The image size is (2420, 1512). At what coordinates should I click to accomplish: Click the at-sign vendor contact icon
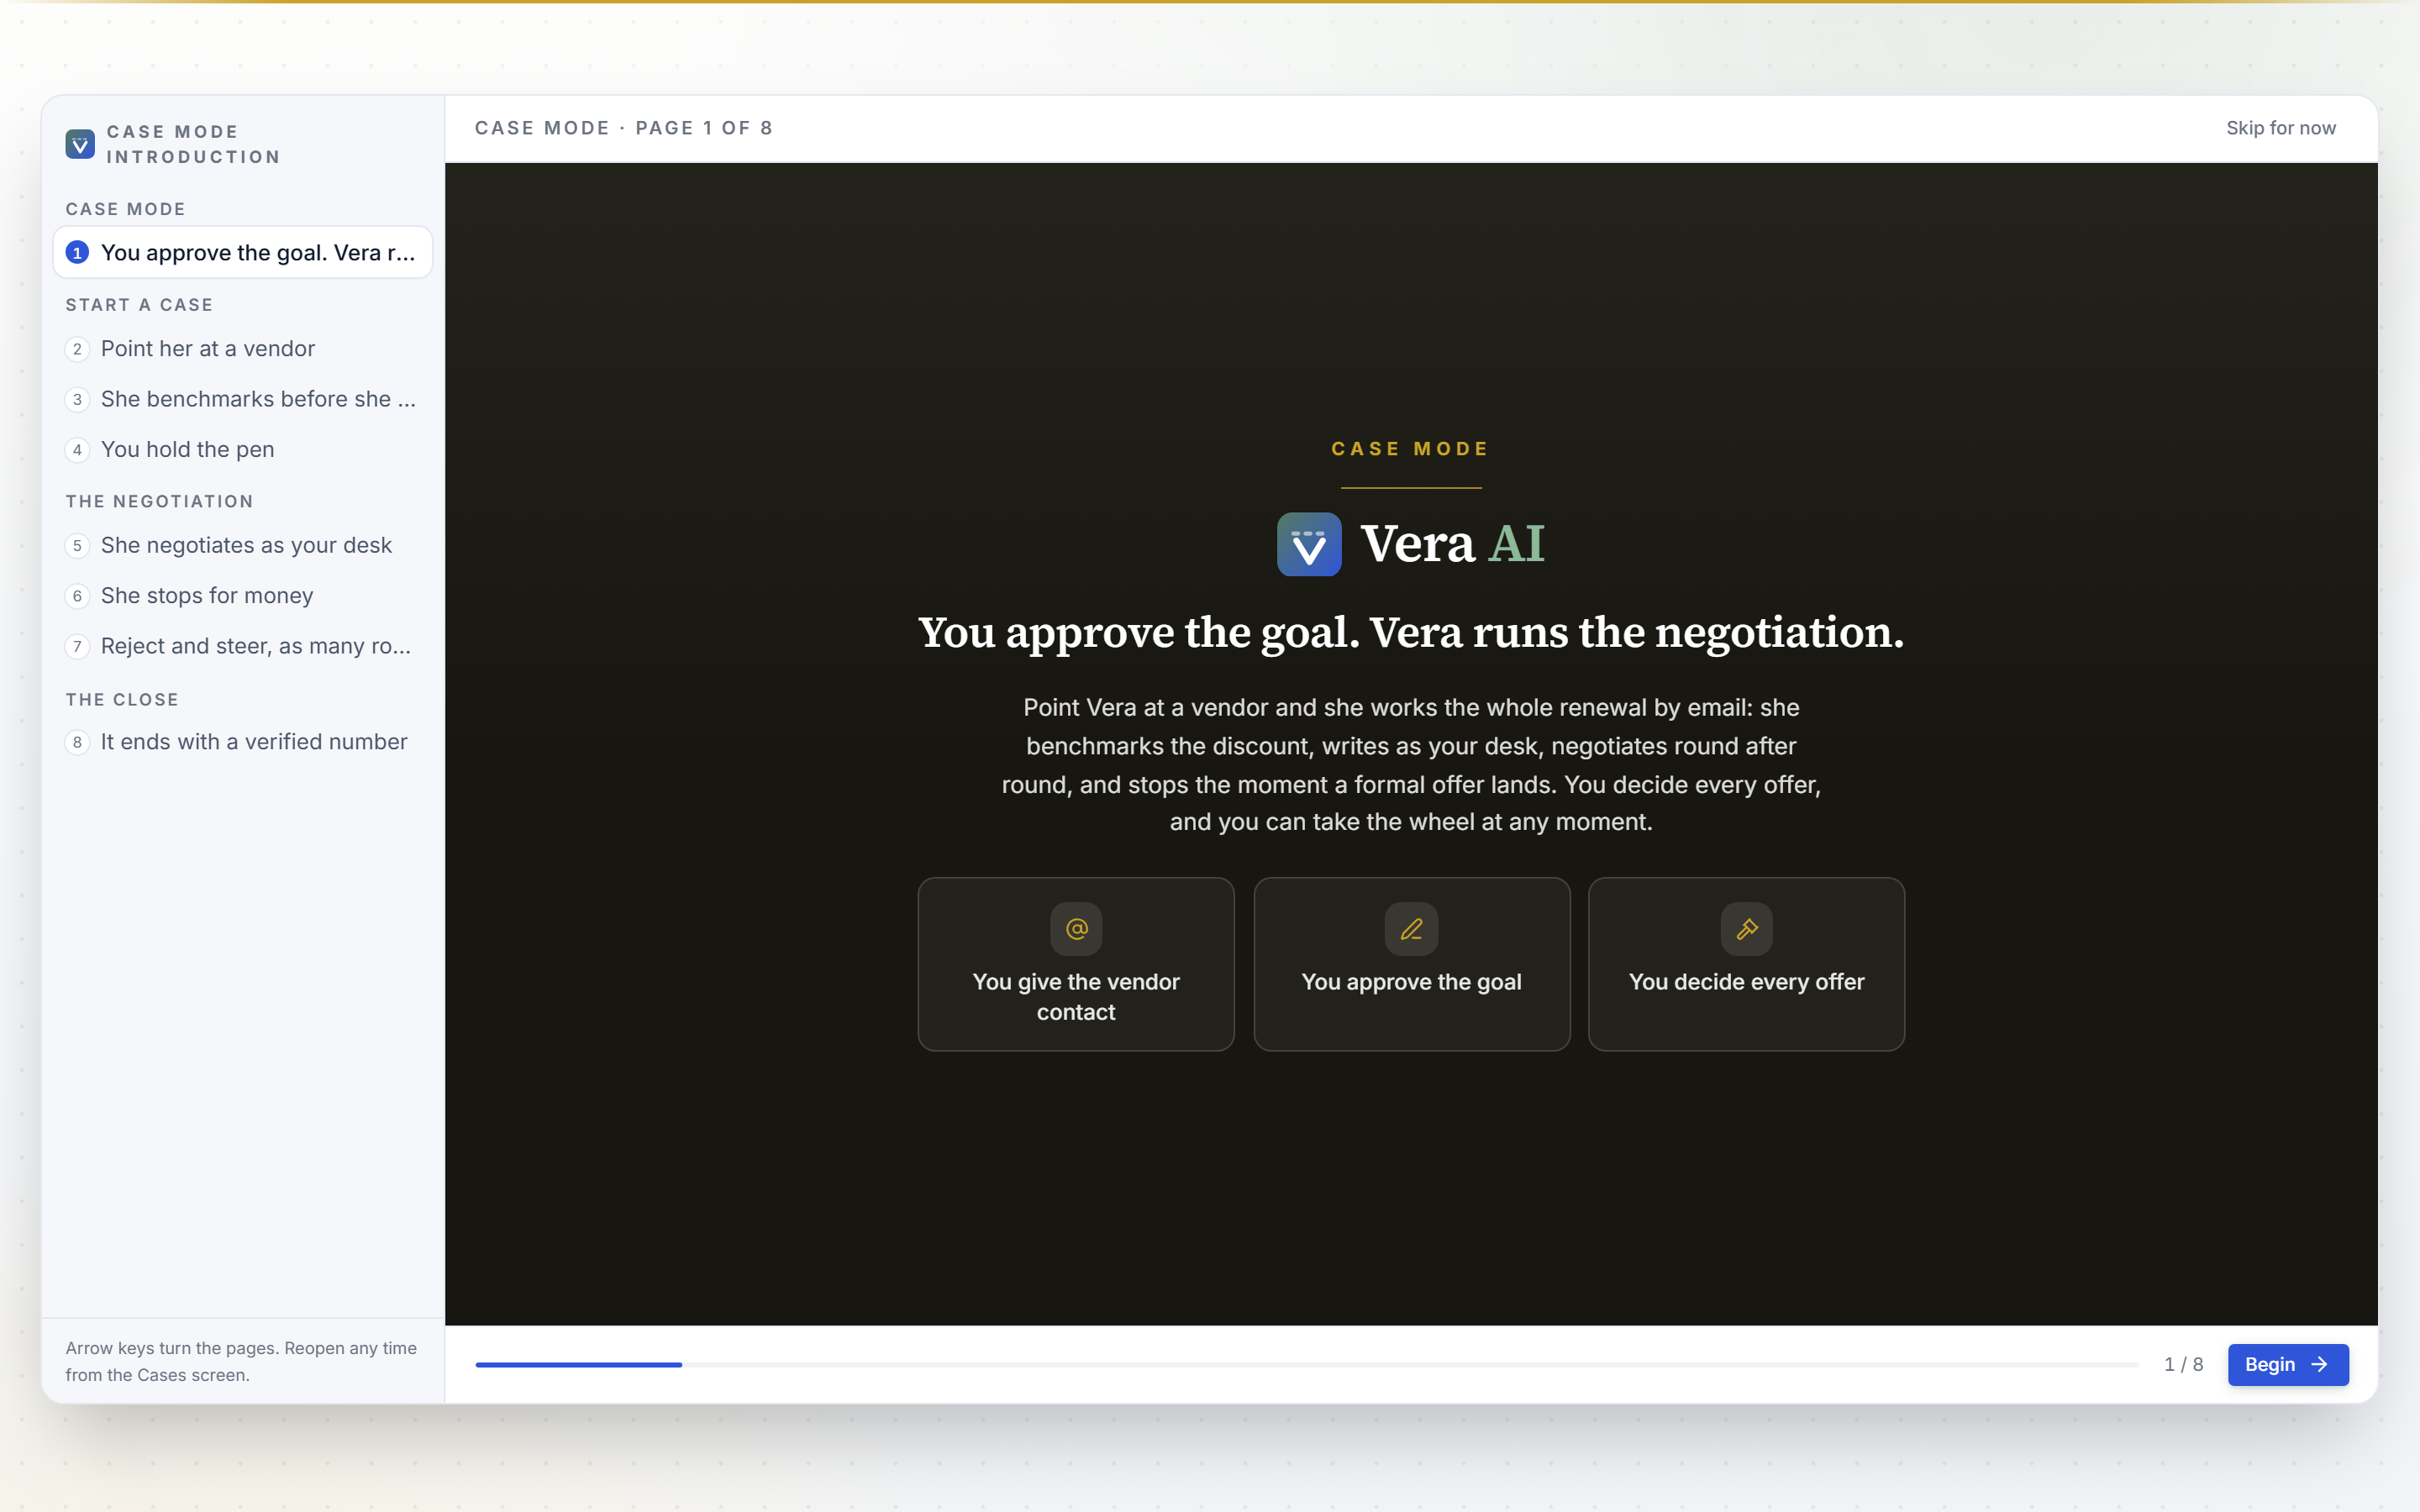(x=1076, y=929)
